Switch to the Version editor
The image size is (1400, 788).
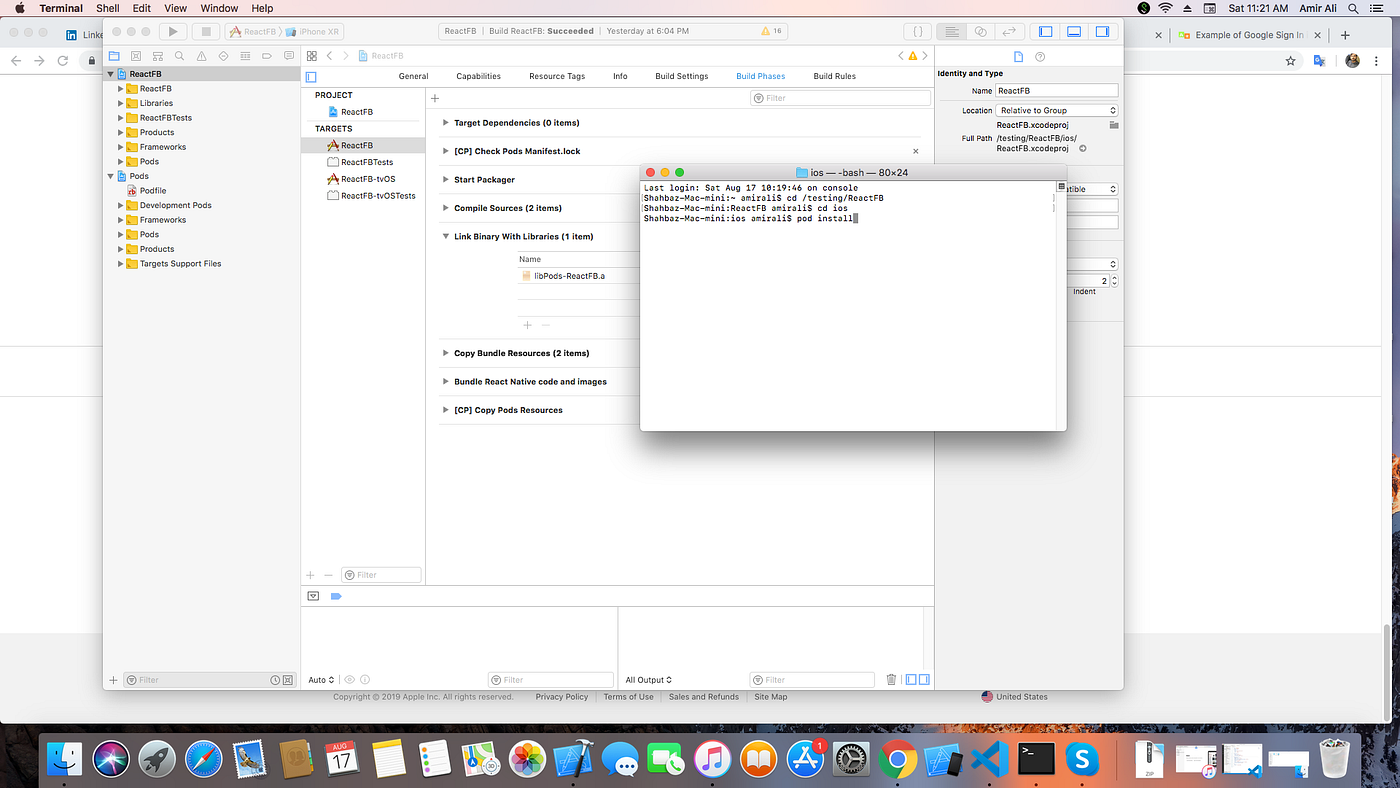[x=1009, y=32]
